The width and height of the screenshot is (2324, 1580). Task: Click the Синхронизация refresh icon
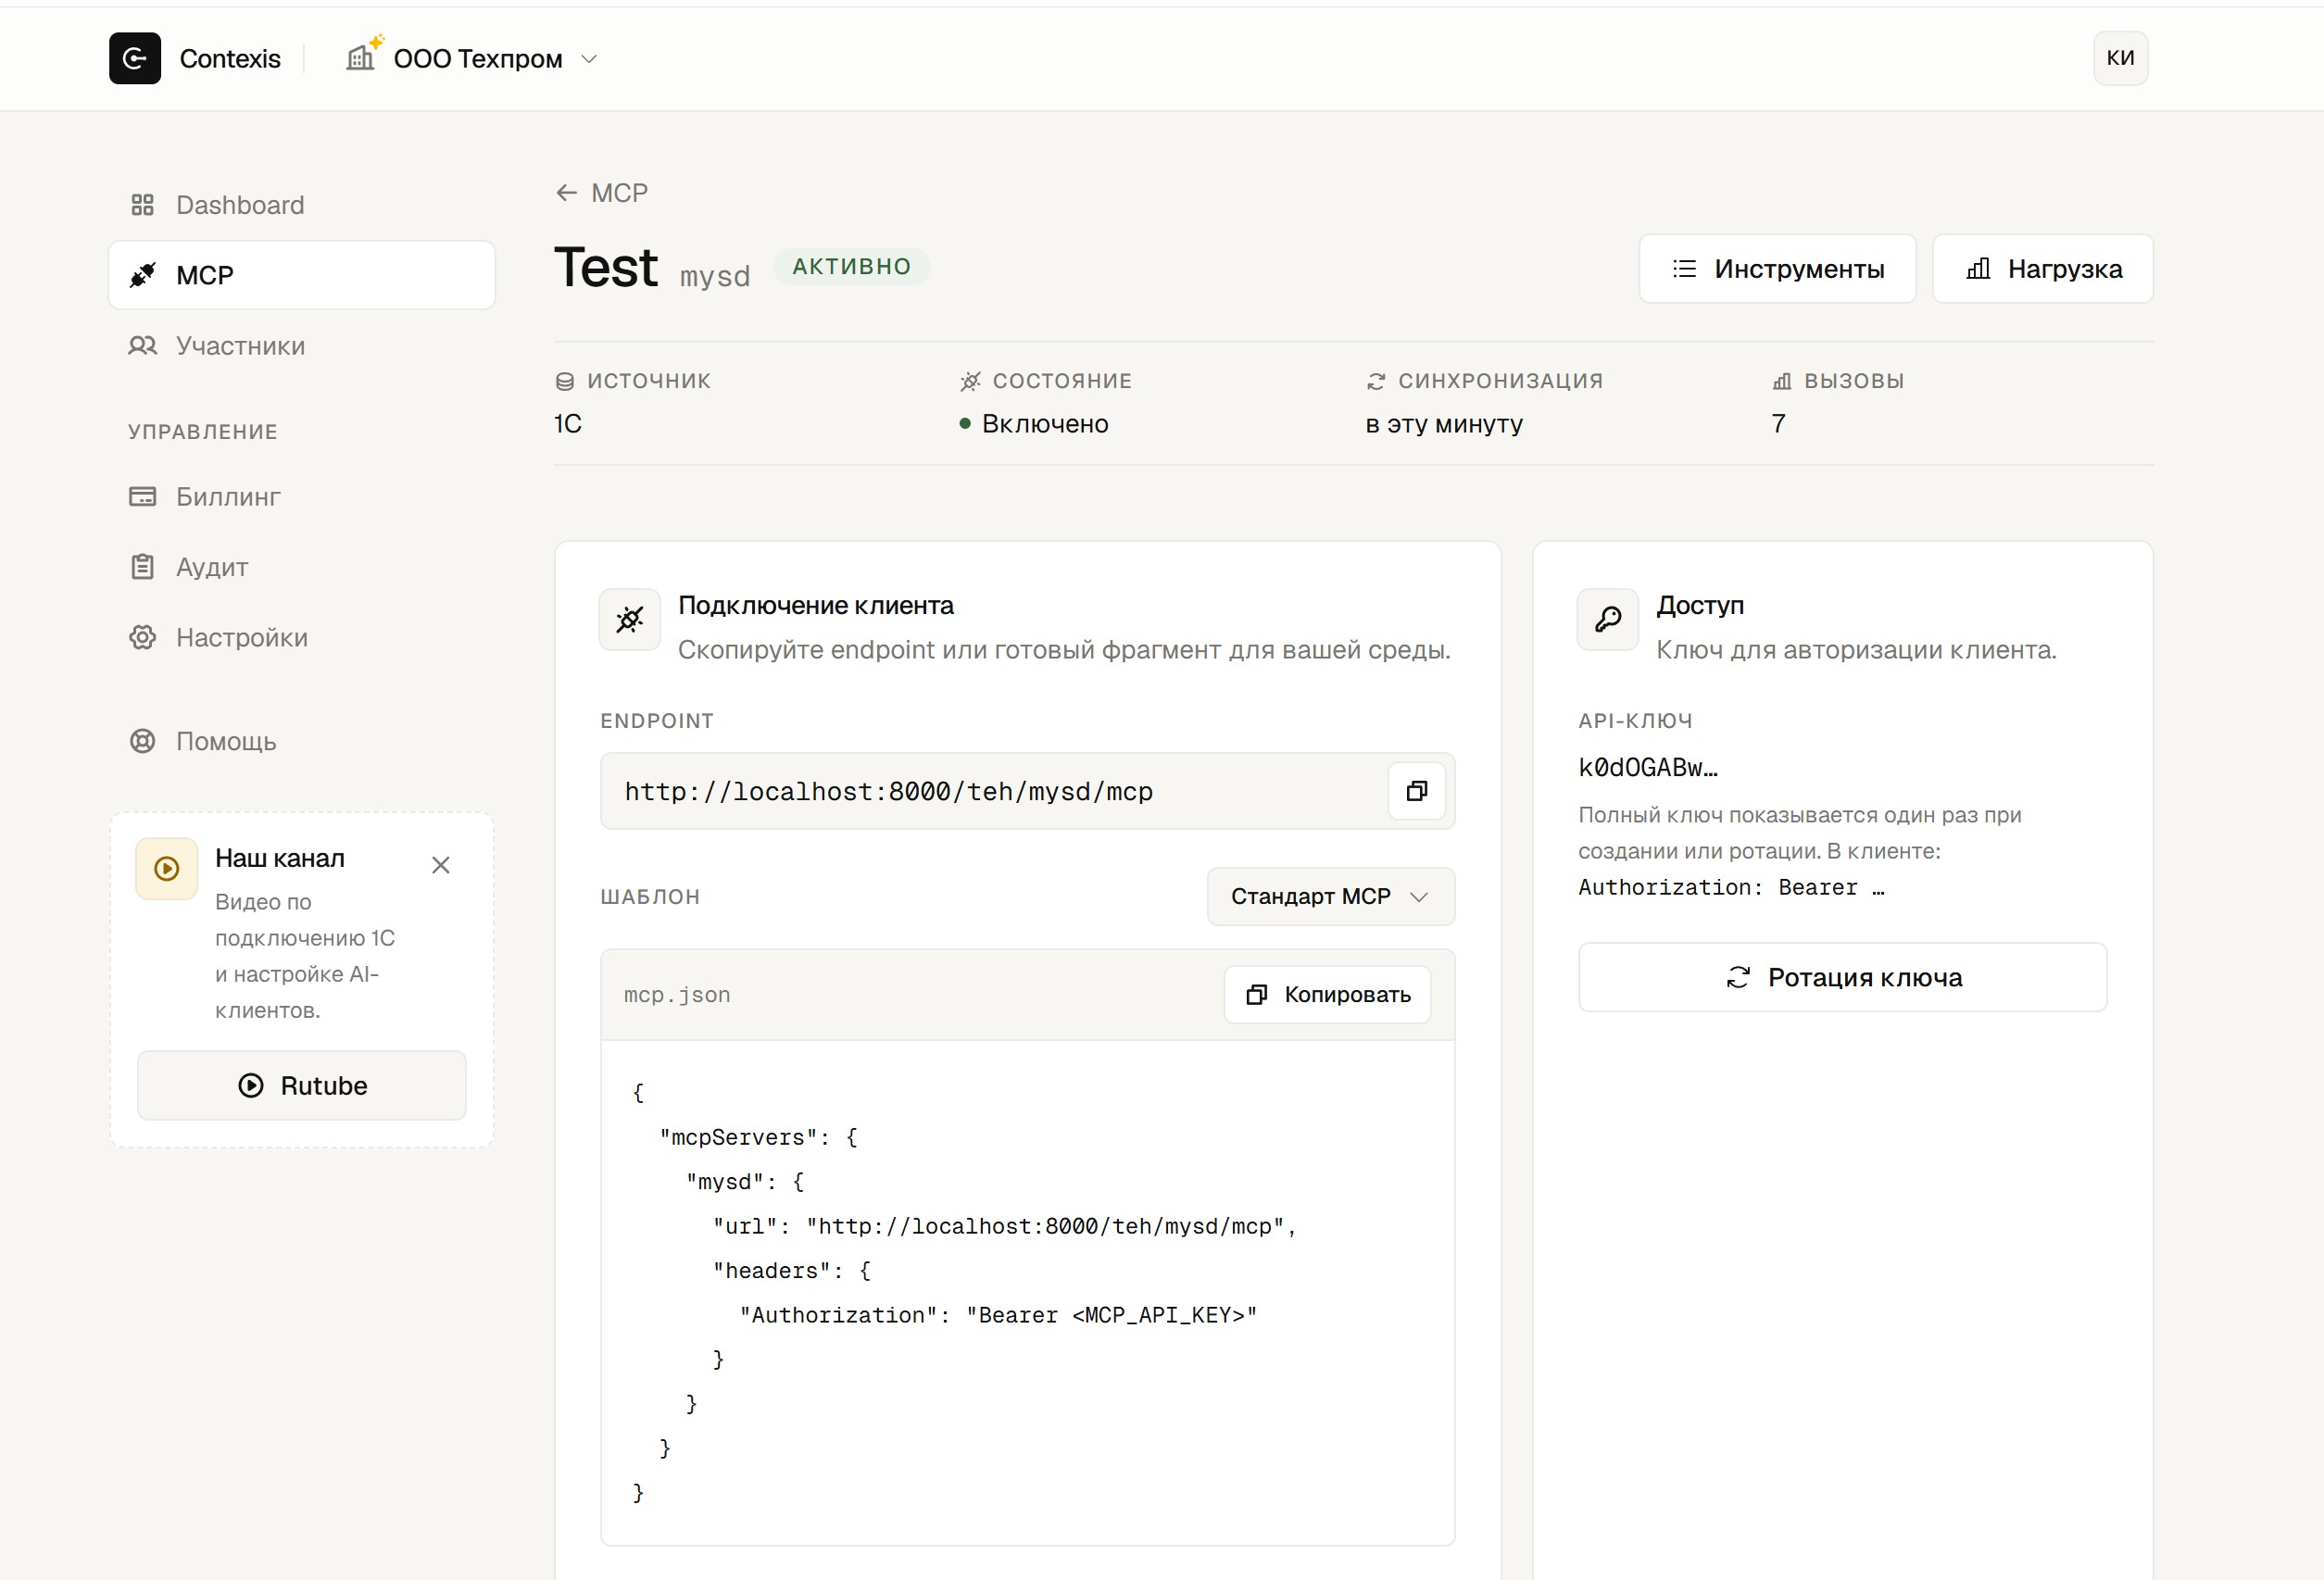pos(1376,381)
